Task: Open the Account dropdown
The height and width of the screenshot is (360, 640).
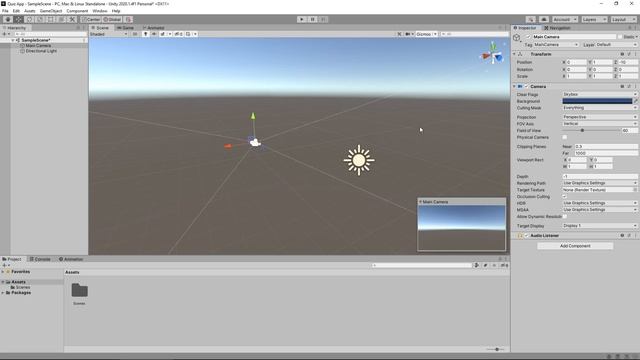Action: [x=565, y=19]
